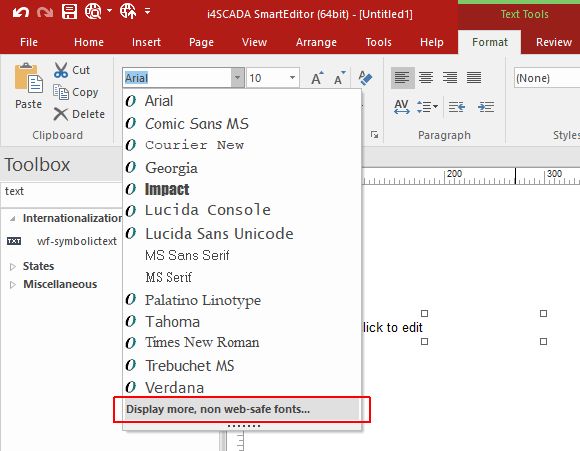580x451 pixels.
Task: Click the Clear Formatting eraser icon
Action: 365,78
